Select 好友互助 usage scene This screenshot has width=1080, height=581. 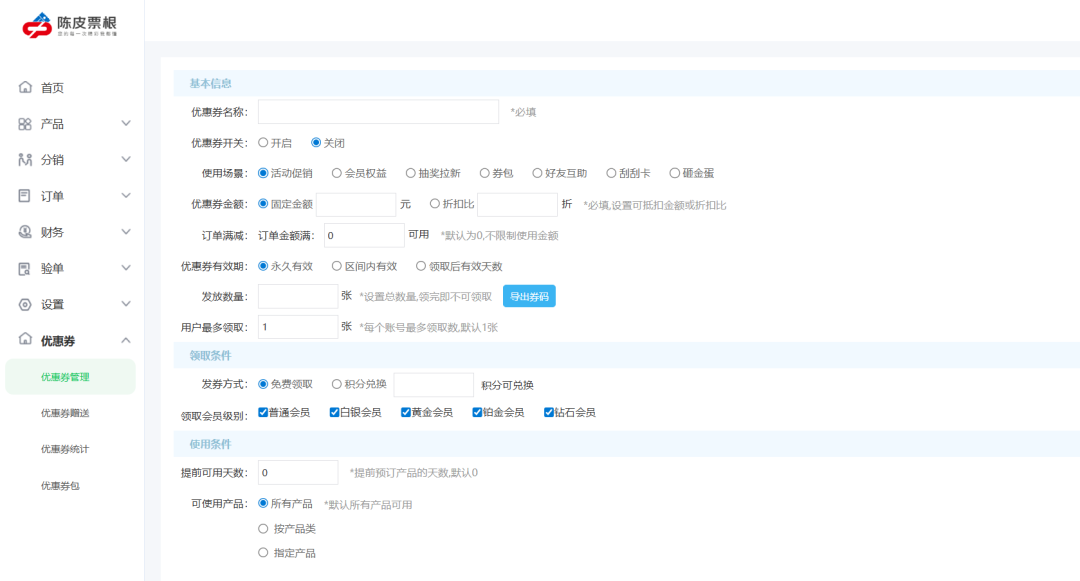point(537,173)
